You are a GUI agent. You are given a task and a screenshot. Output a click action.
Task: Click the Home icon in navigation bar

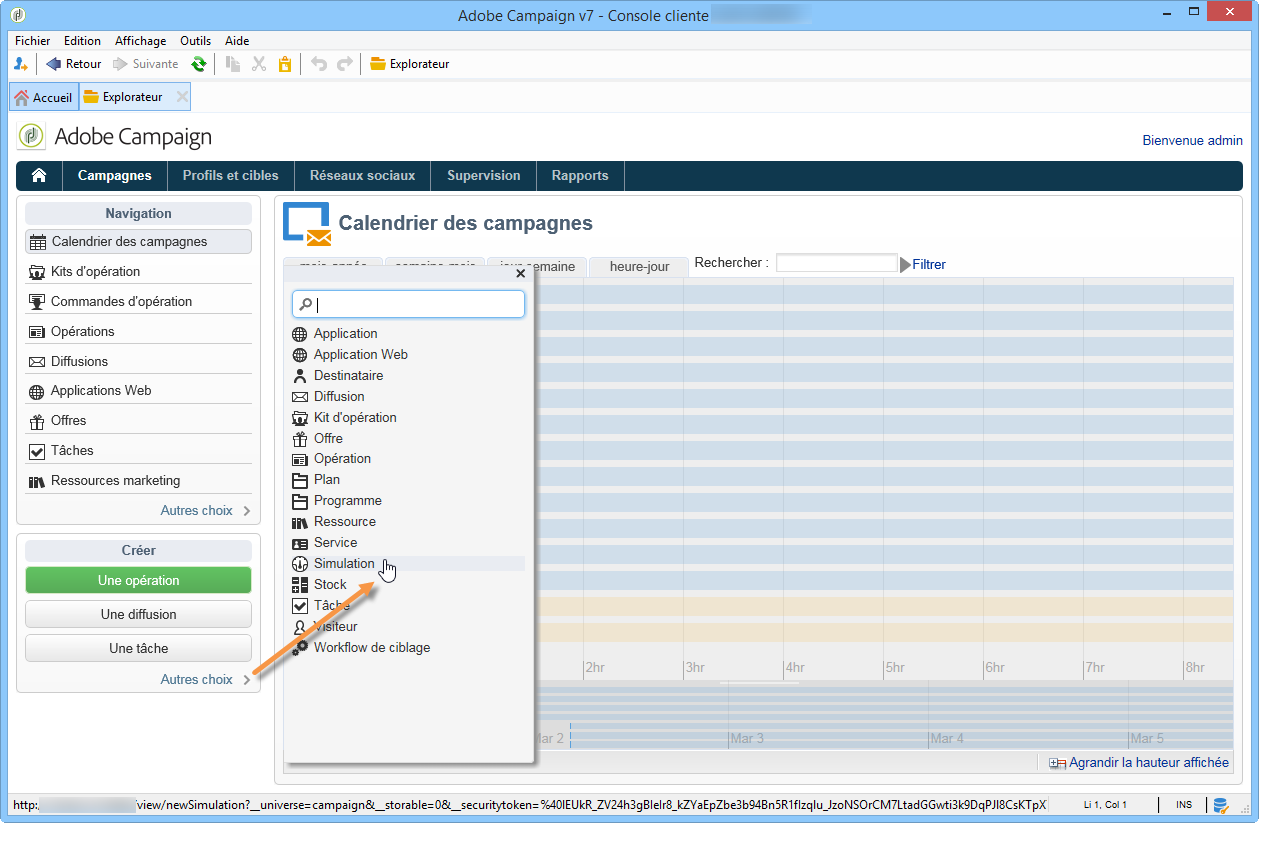click(39, 176)
